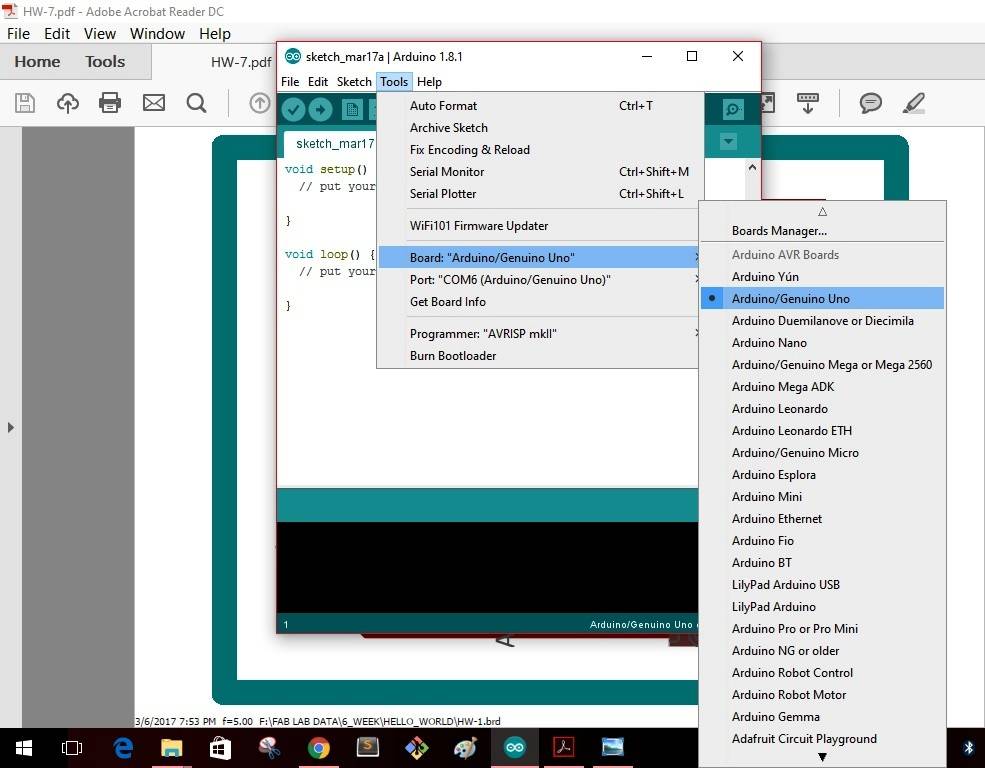Click the Arduino Verify checkmark button

(x=293, y=110)
